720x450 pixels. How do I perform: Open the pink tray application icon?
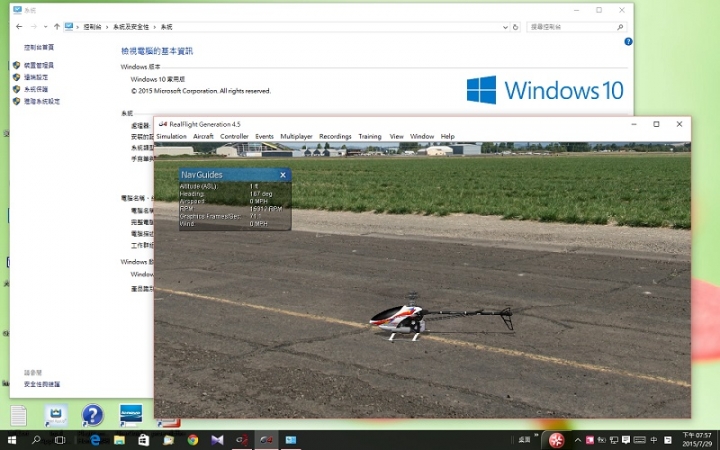coord(590,440)
